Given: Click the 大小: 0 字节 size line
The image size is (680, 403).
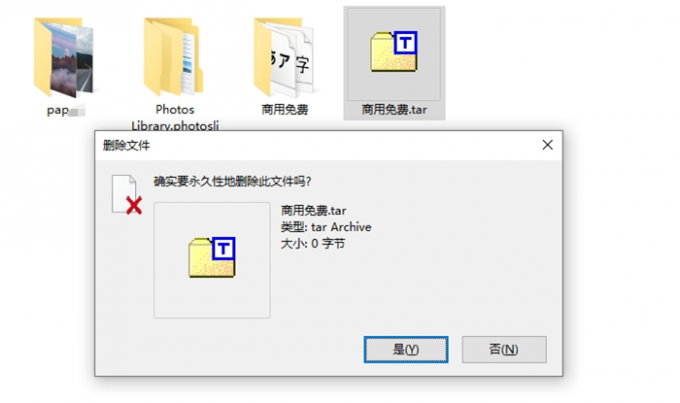Looking at the screenshot, I should tap(313, 243).
